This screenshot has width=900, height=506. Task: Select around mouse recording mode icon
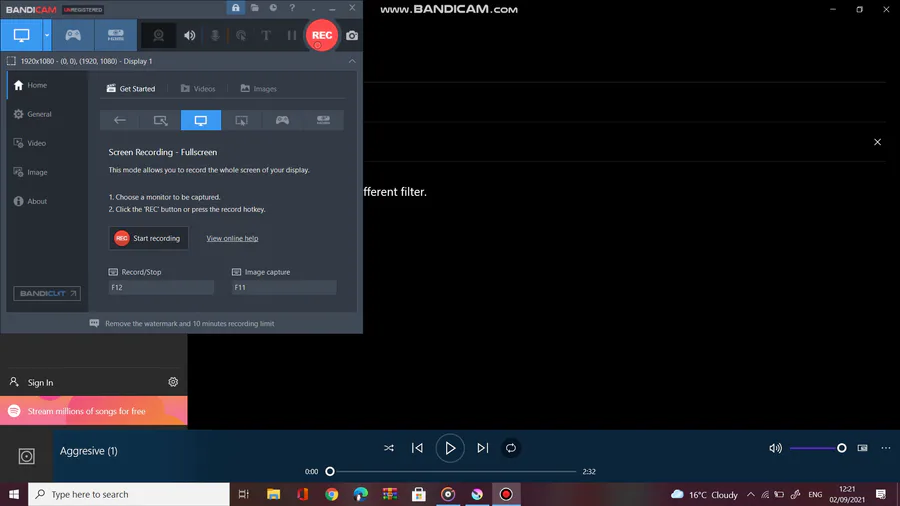tap(242, 120)
